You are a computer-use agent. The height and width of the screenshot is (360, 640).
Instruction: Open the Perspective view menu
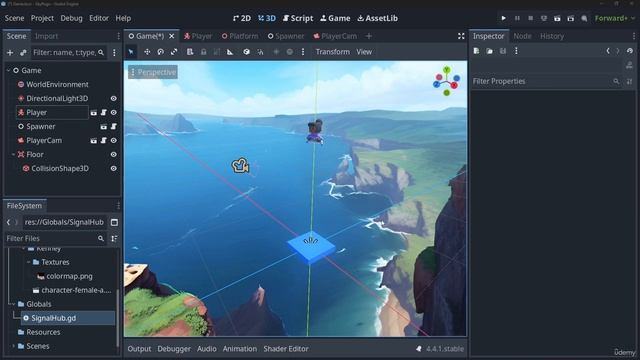tap(153, 72)
